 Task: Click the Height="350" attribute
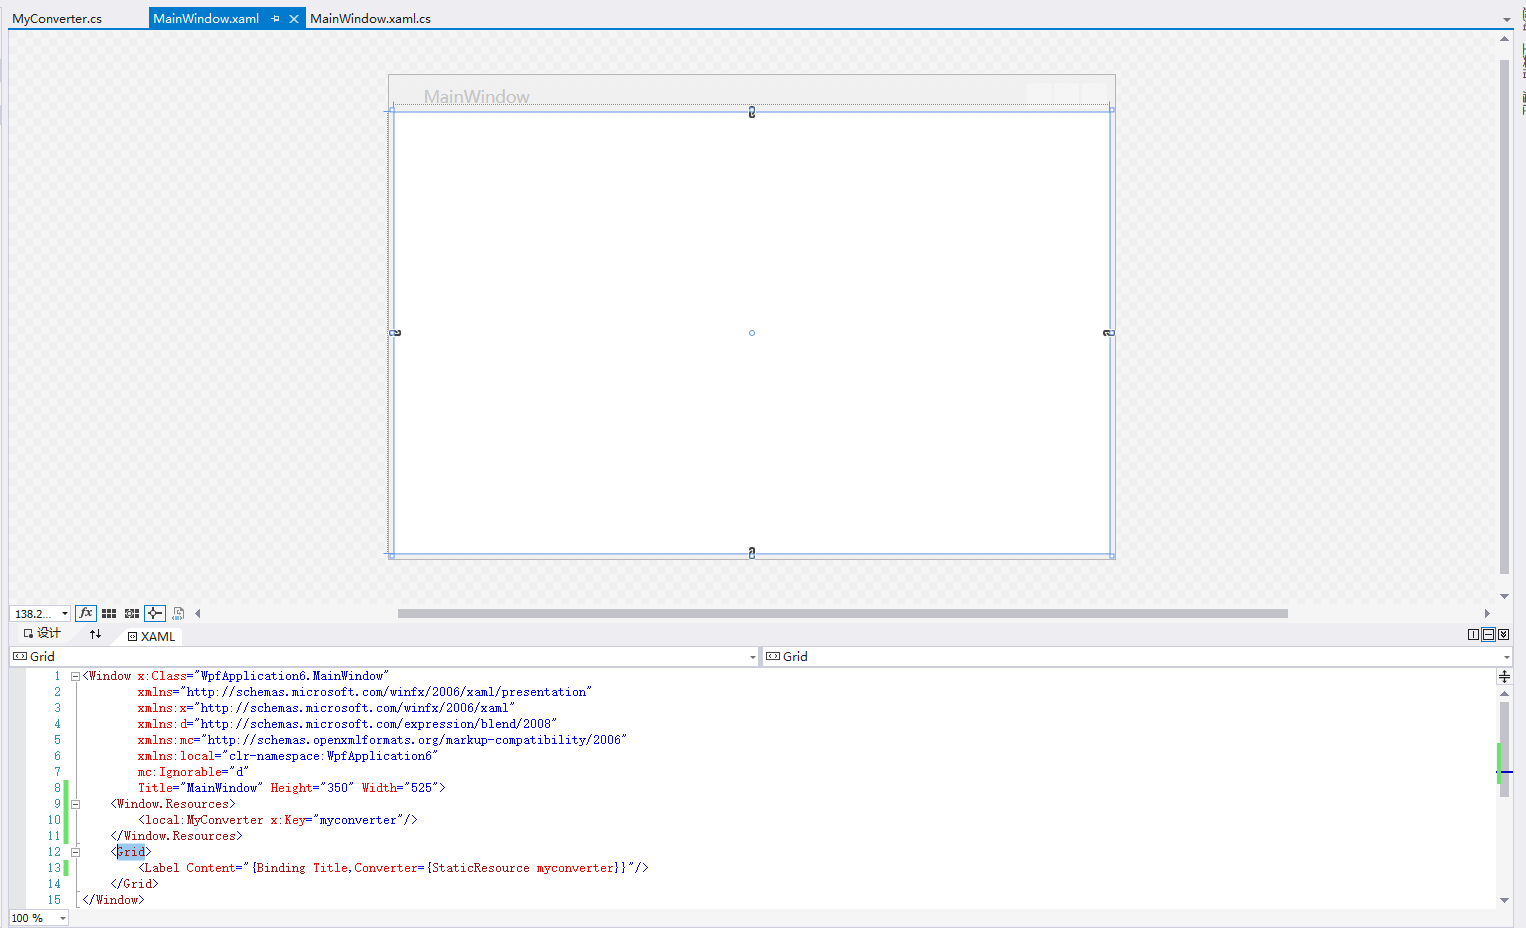(312, 788)
